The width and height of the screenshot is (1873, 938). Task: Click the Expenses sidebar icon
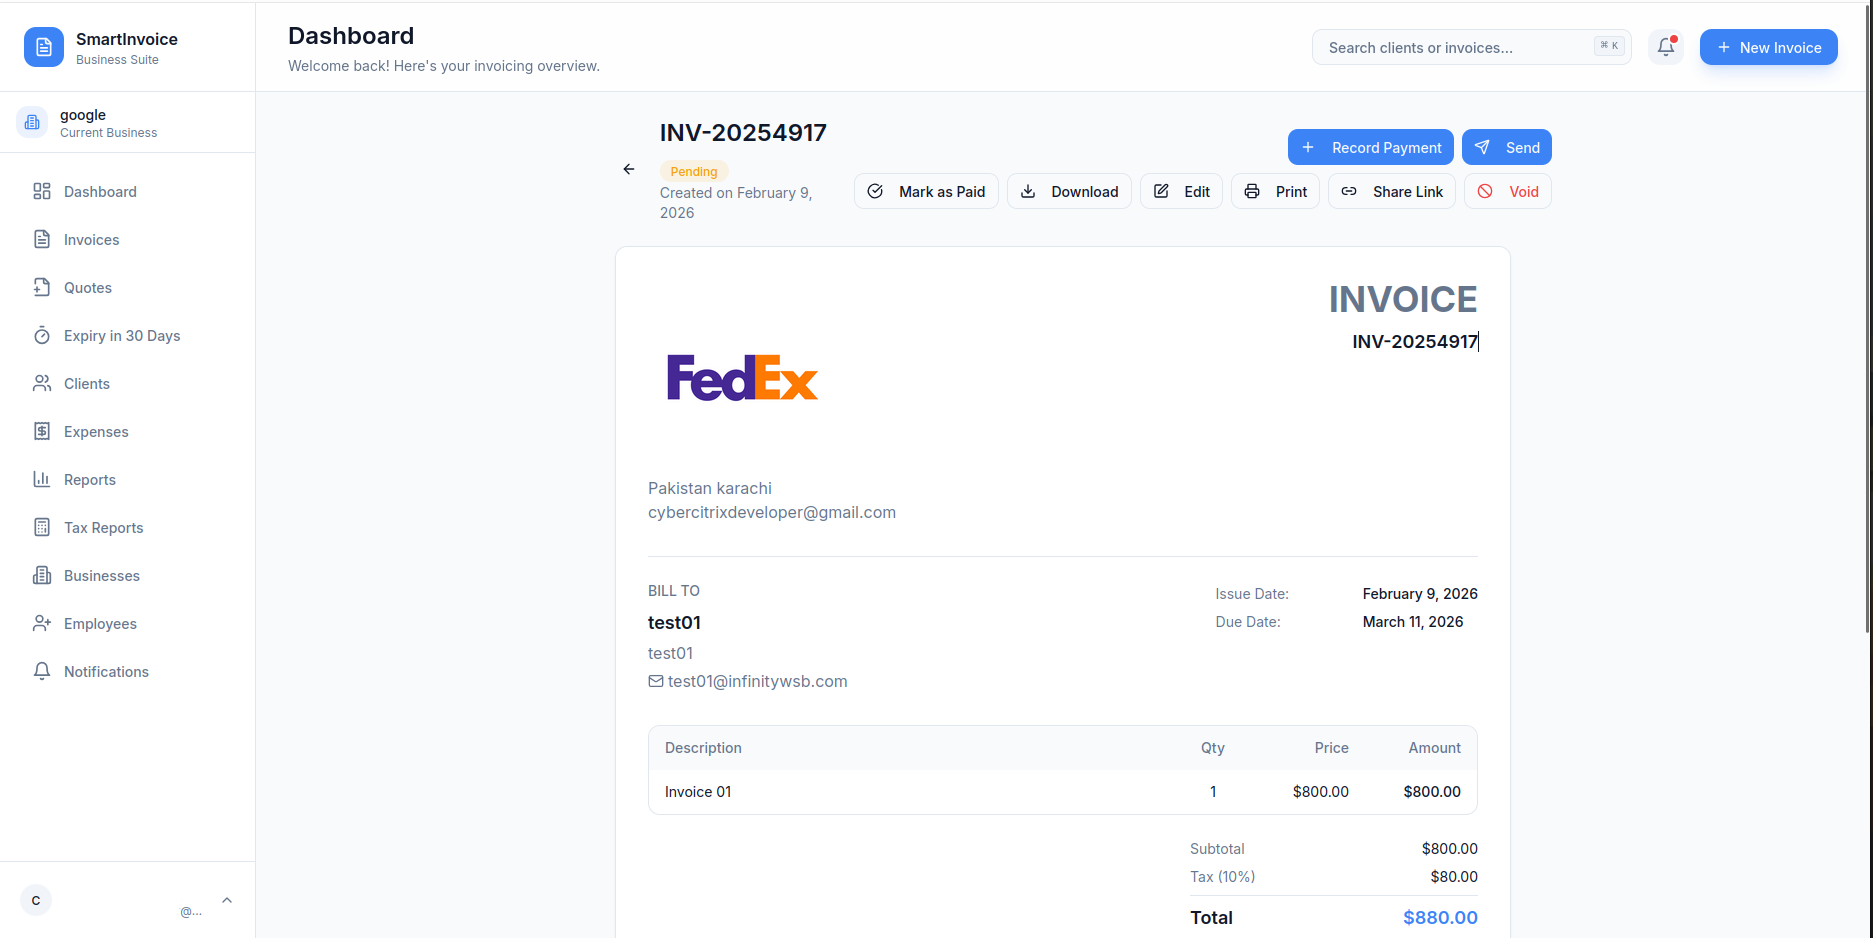pyautogui.click(x=42, y=431)
